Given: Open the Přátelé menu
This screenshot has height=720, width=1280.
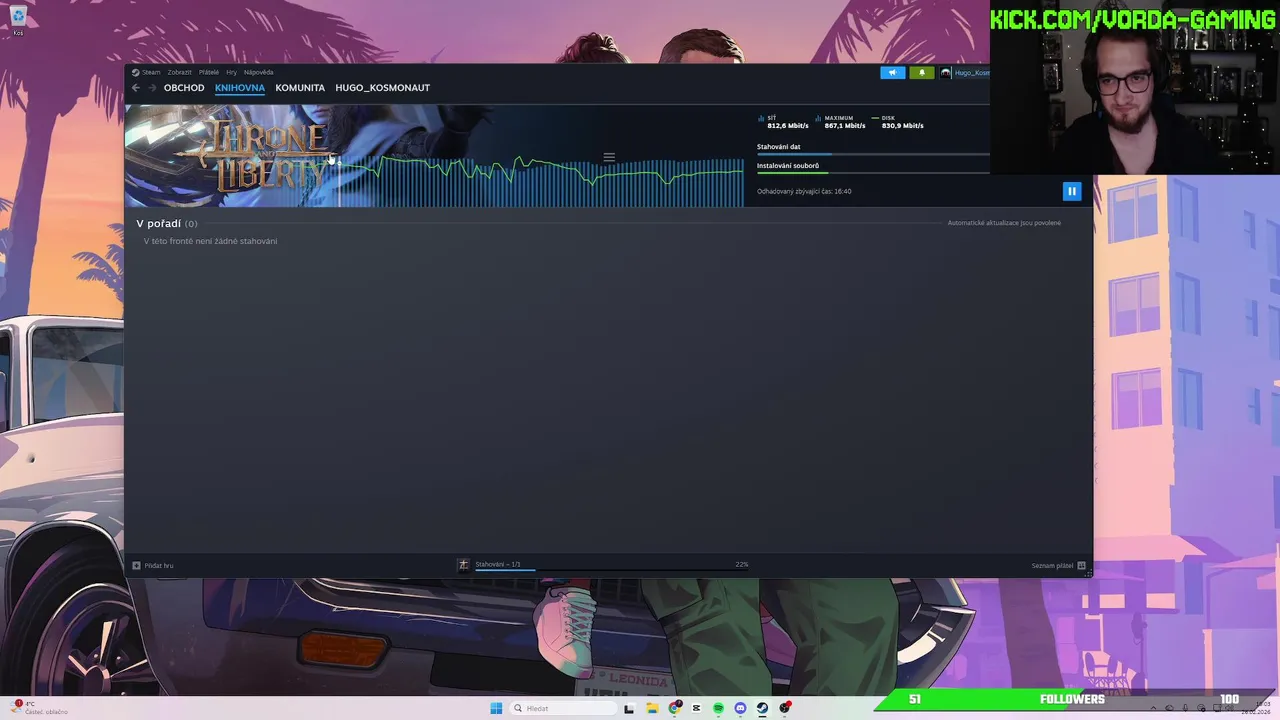Looking at the screenshot, I should [209, 72].
